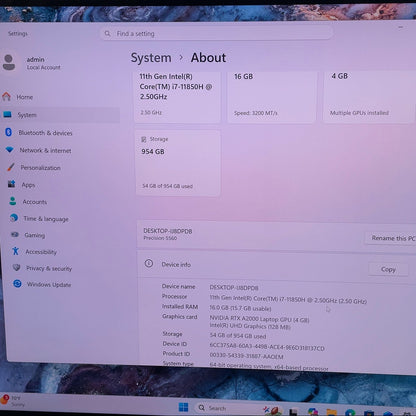Select the Bluetooth & devices icon
Image resolution: width=416 pixels, height=416 pixels.
9,132
